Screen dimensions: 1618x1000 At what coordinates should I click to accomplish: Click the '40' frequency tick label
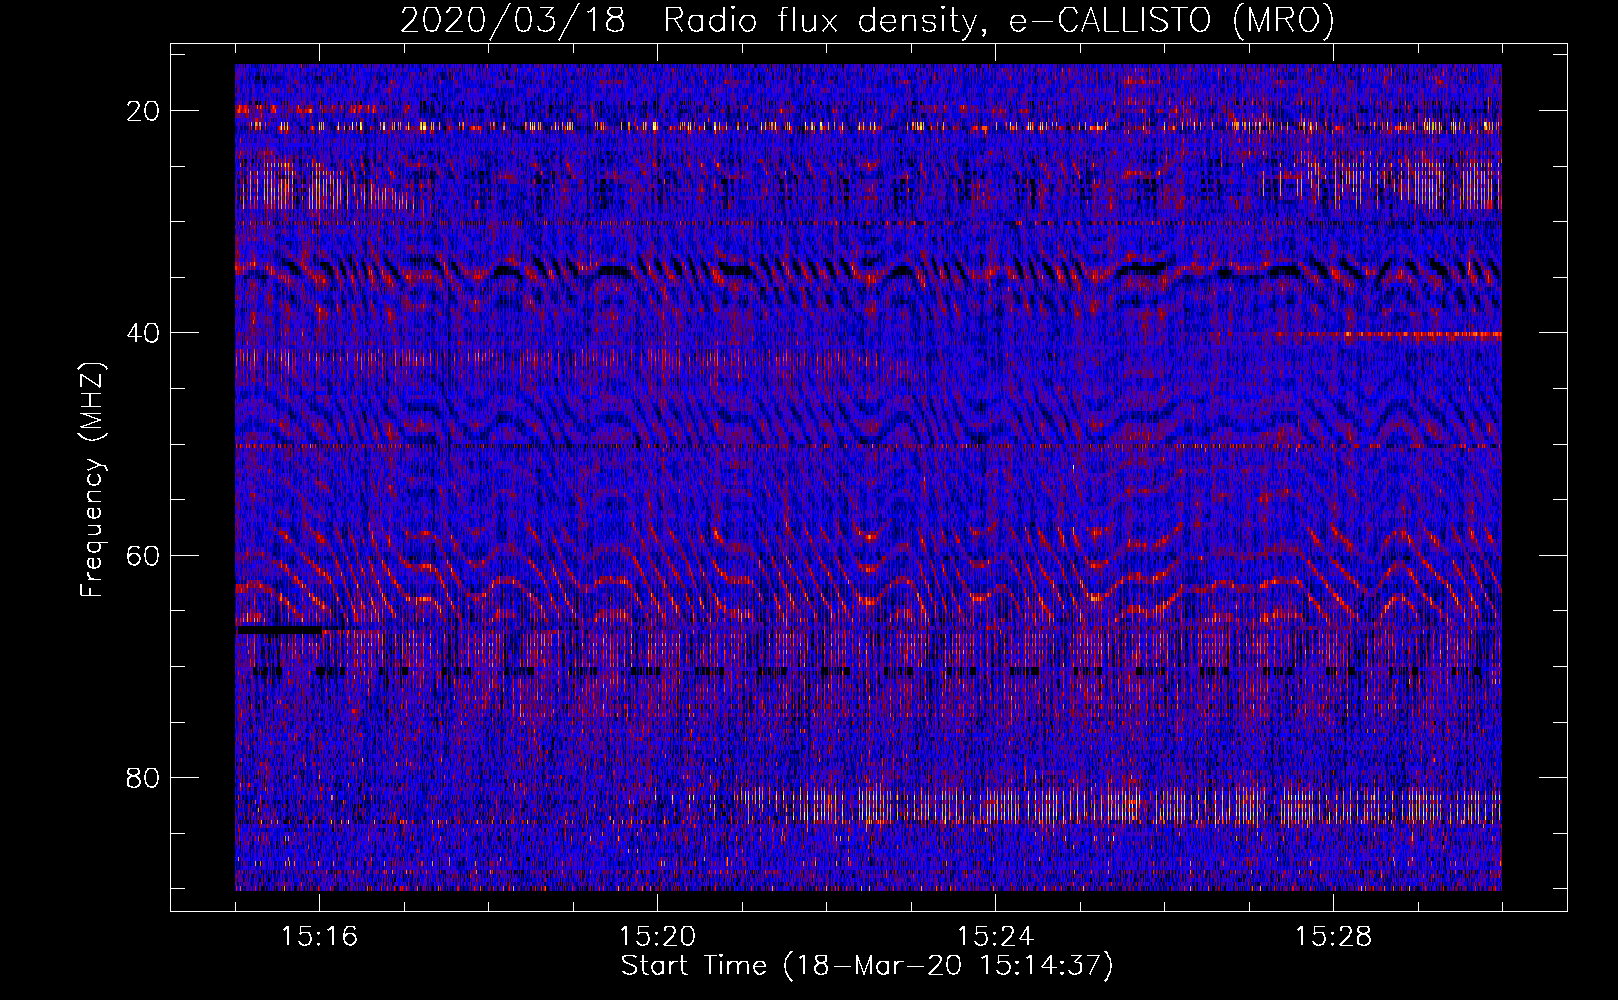144,333
